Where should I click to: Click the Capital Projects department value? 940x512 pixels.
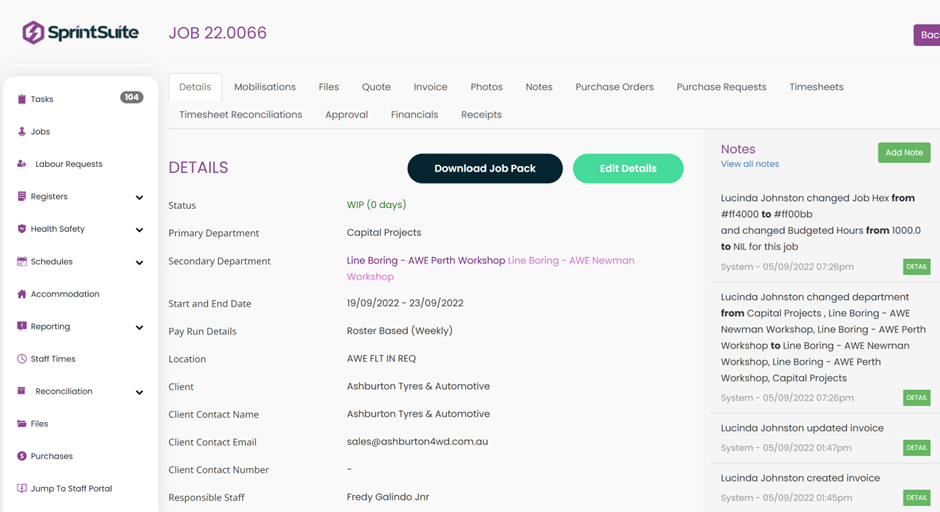tap(384, 233)
